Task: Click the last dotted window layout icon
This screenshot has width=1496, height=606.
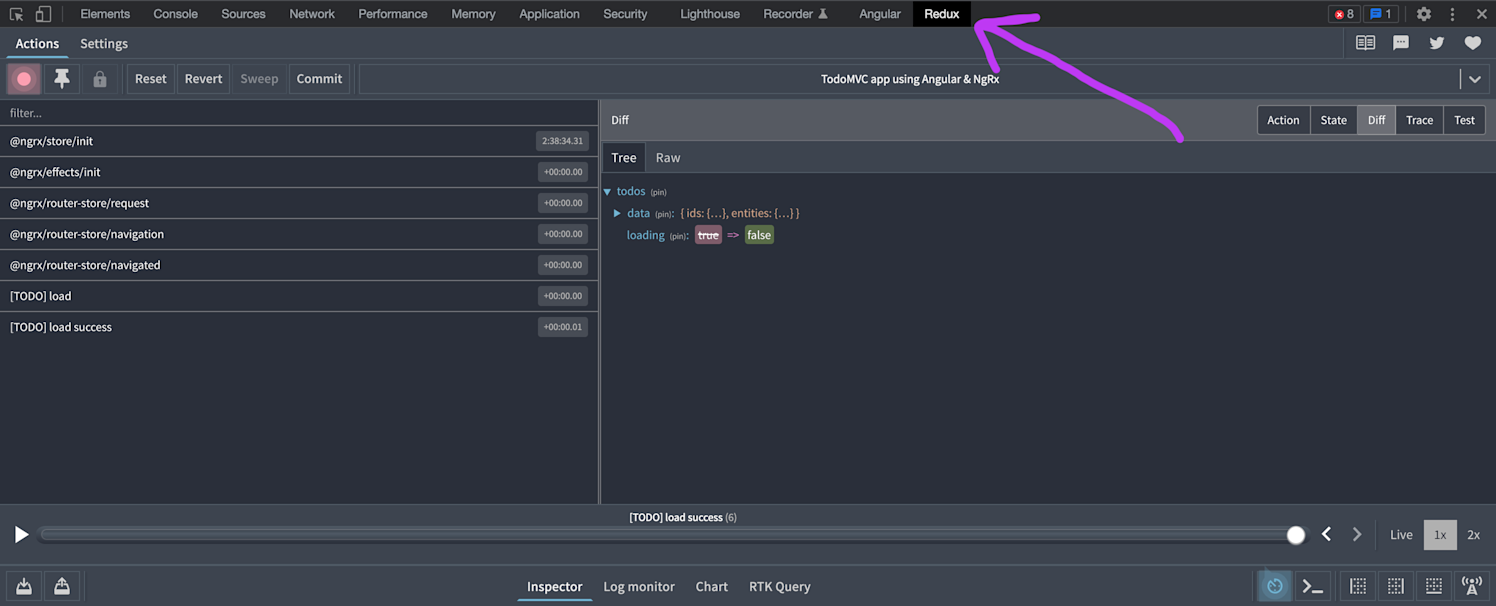Action: [x=1434, y=586]
